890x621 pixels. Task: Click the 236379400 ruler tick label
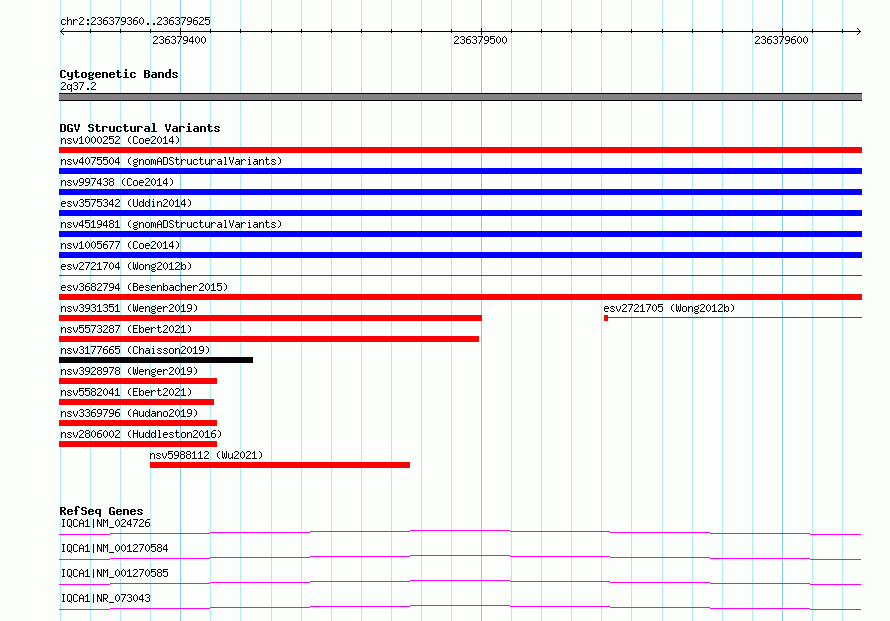click(179, 40)
